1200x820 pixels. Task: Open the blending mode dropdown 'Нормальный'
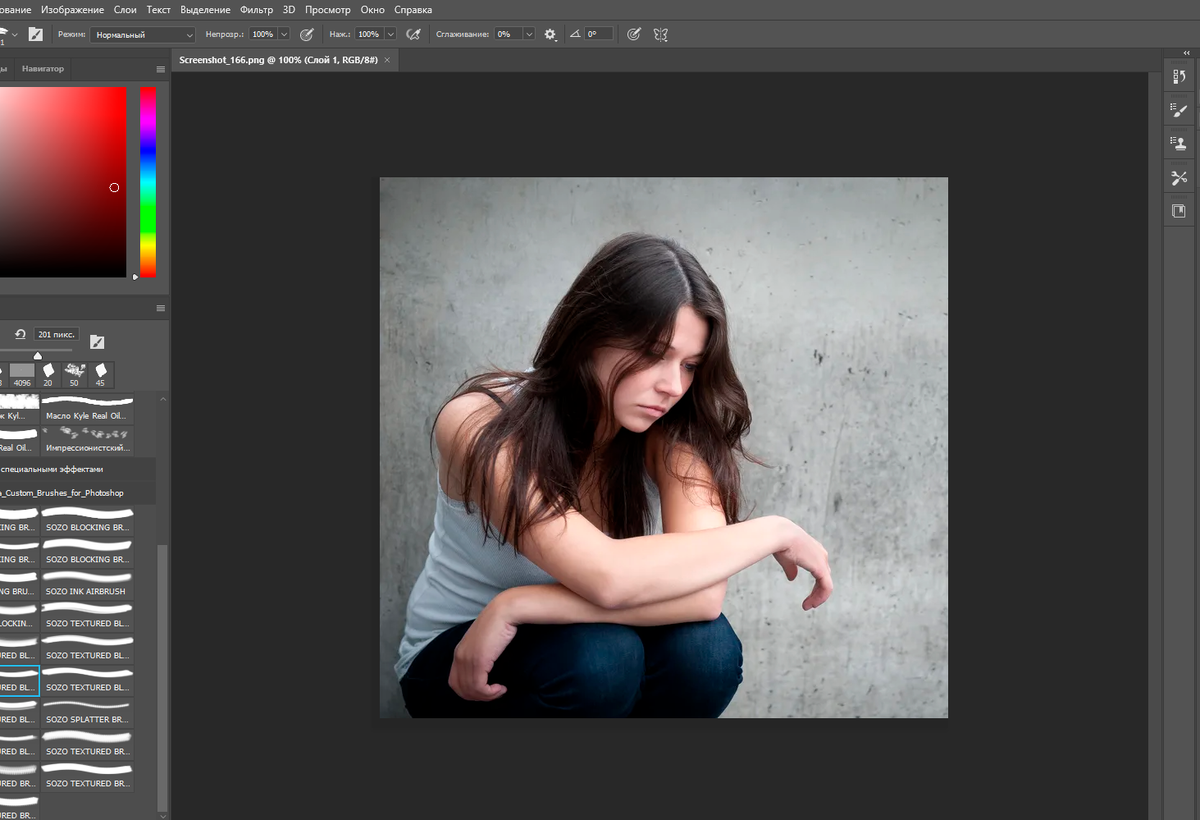143,34
